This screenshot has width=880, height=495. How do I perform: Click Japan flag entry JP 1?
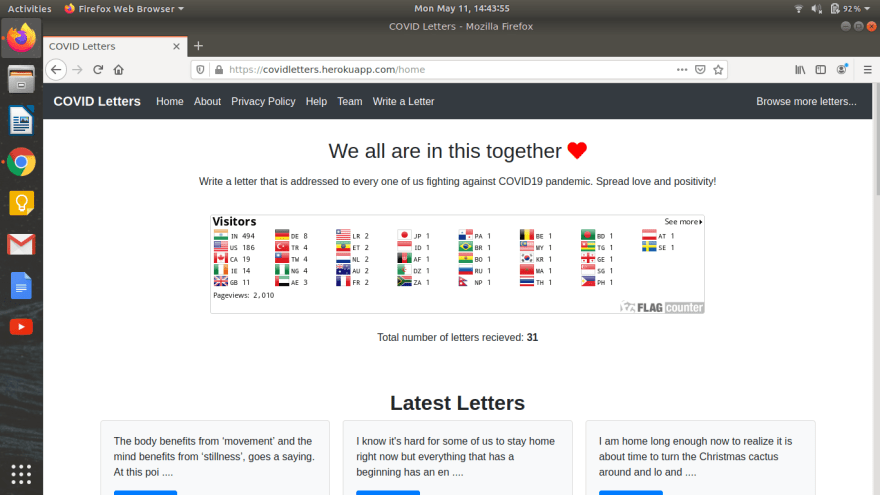click(414, 236)
